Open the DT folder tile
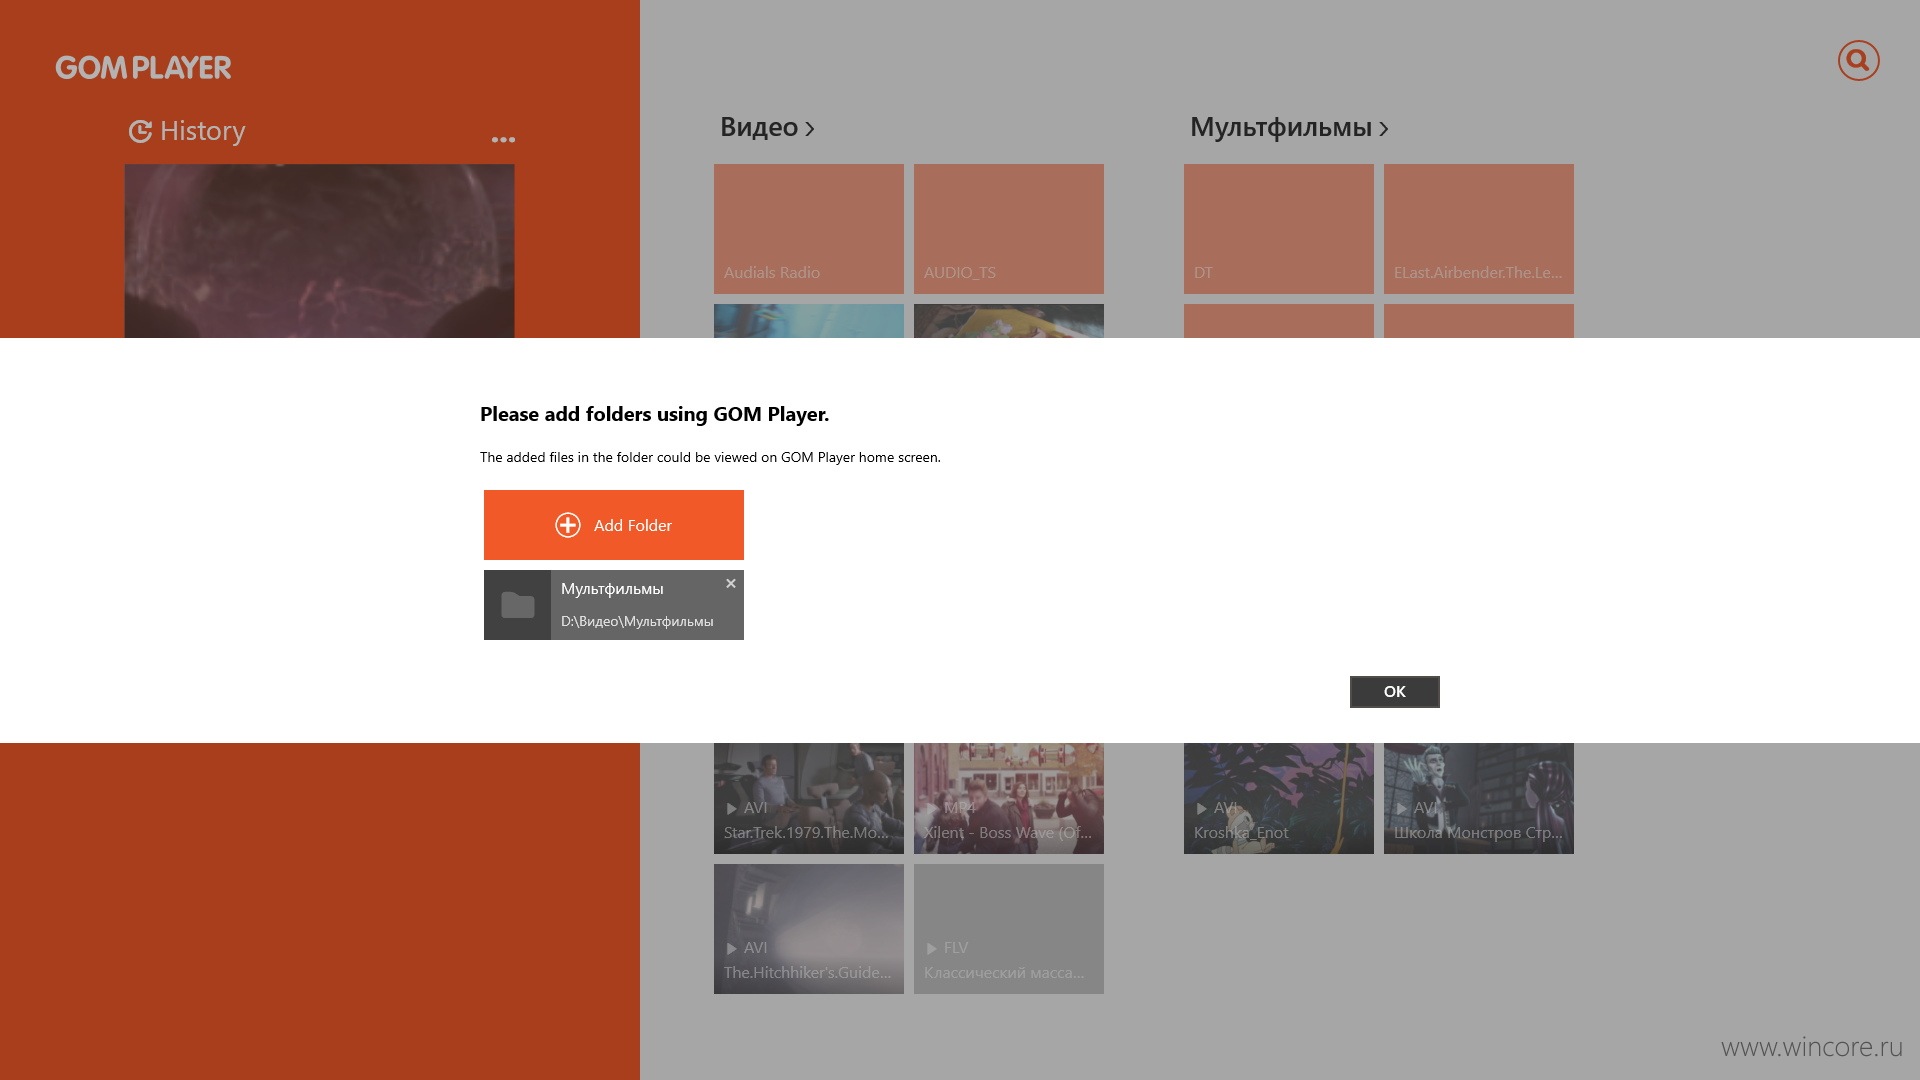The height and width of the screenshot is (1080, 1920). tap(1278, 229)
